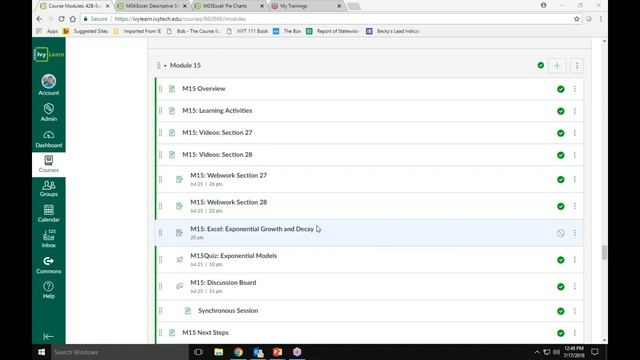
Task: Open Synchronous Session page link
Action: (x=228, y=311)
